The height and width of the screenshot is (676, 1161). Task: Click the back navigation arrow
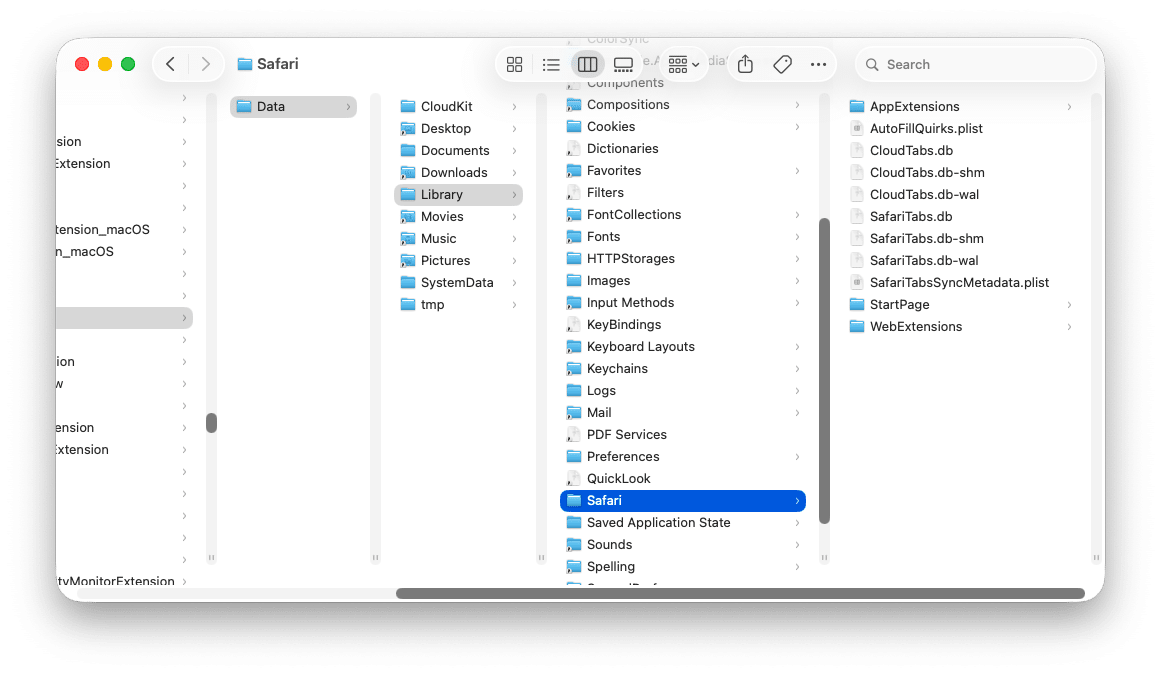[170, 63]
